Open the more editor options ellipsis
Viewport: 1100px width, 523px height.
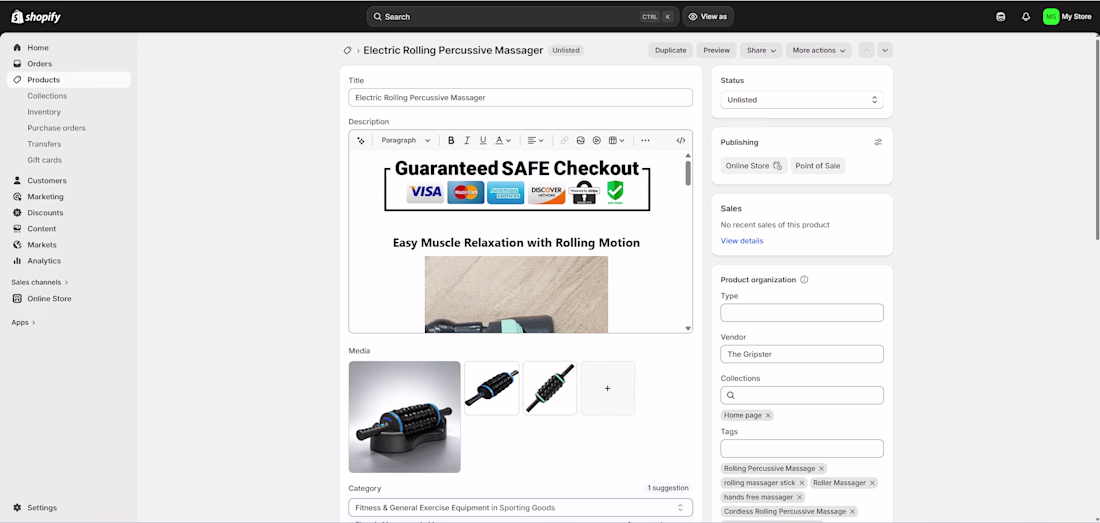645,140
